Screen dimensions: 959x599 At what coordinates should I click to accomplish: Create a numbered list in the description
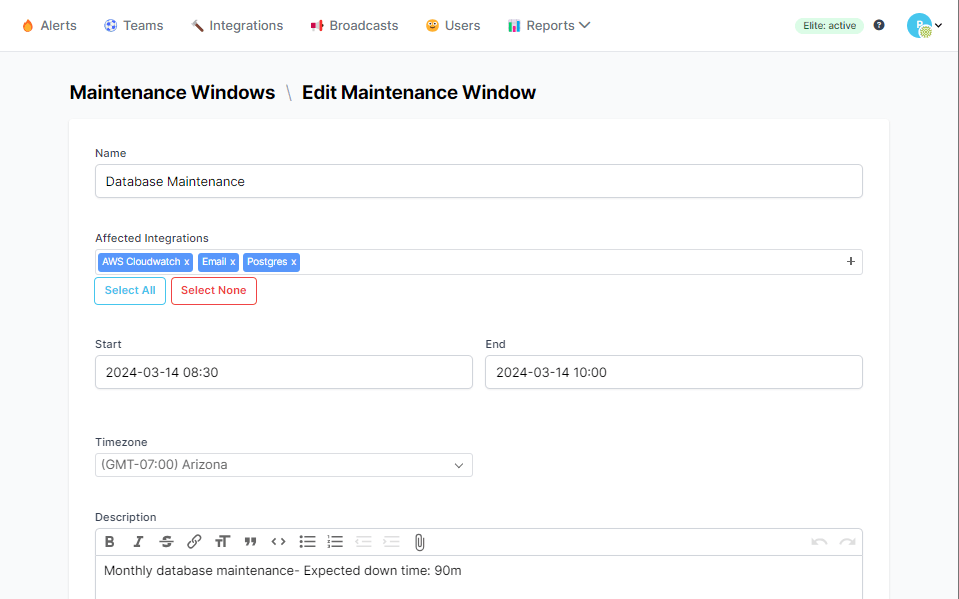[x=335, y=541]
